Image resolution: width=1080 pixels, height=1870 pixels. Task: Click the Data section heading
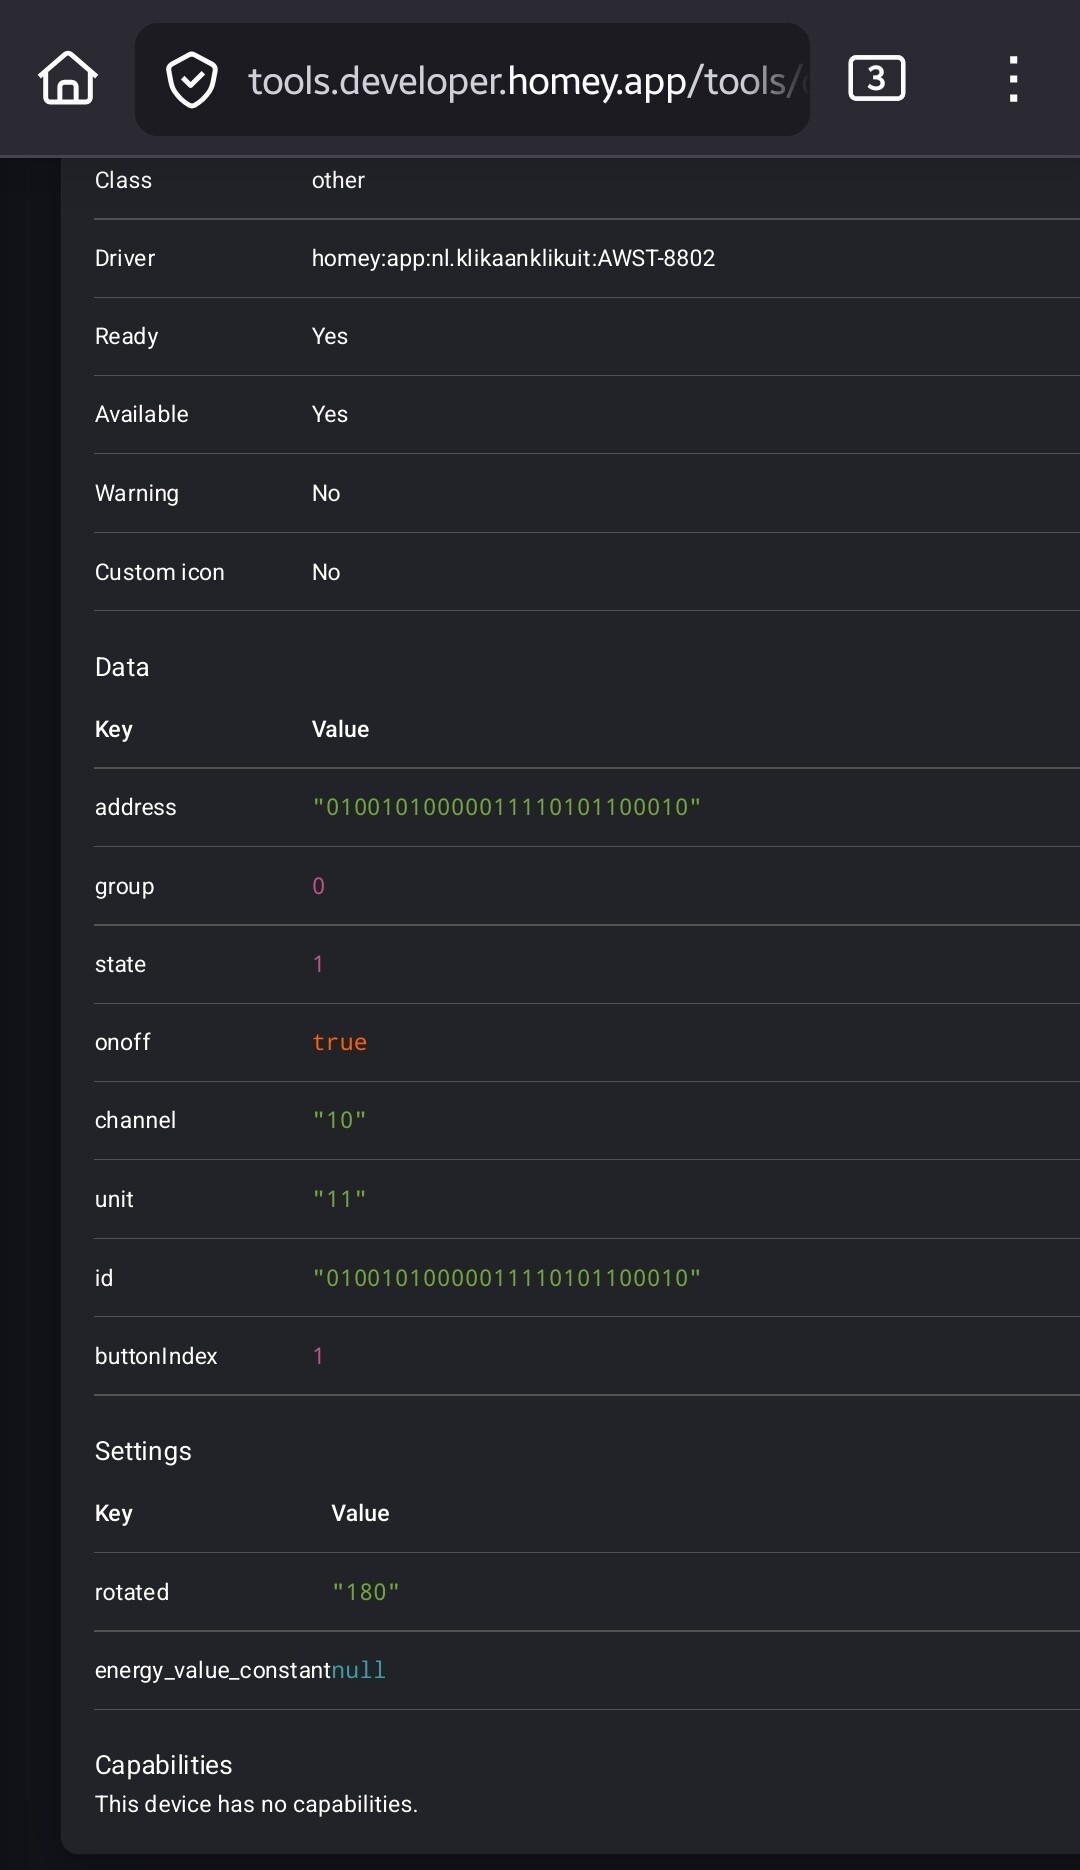[x=122, y=667]
